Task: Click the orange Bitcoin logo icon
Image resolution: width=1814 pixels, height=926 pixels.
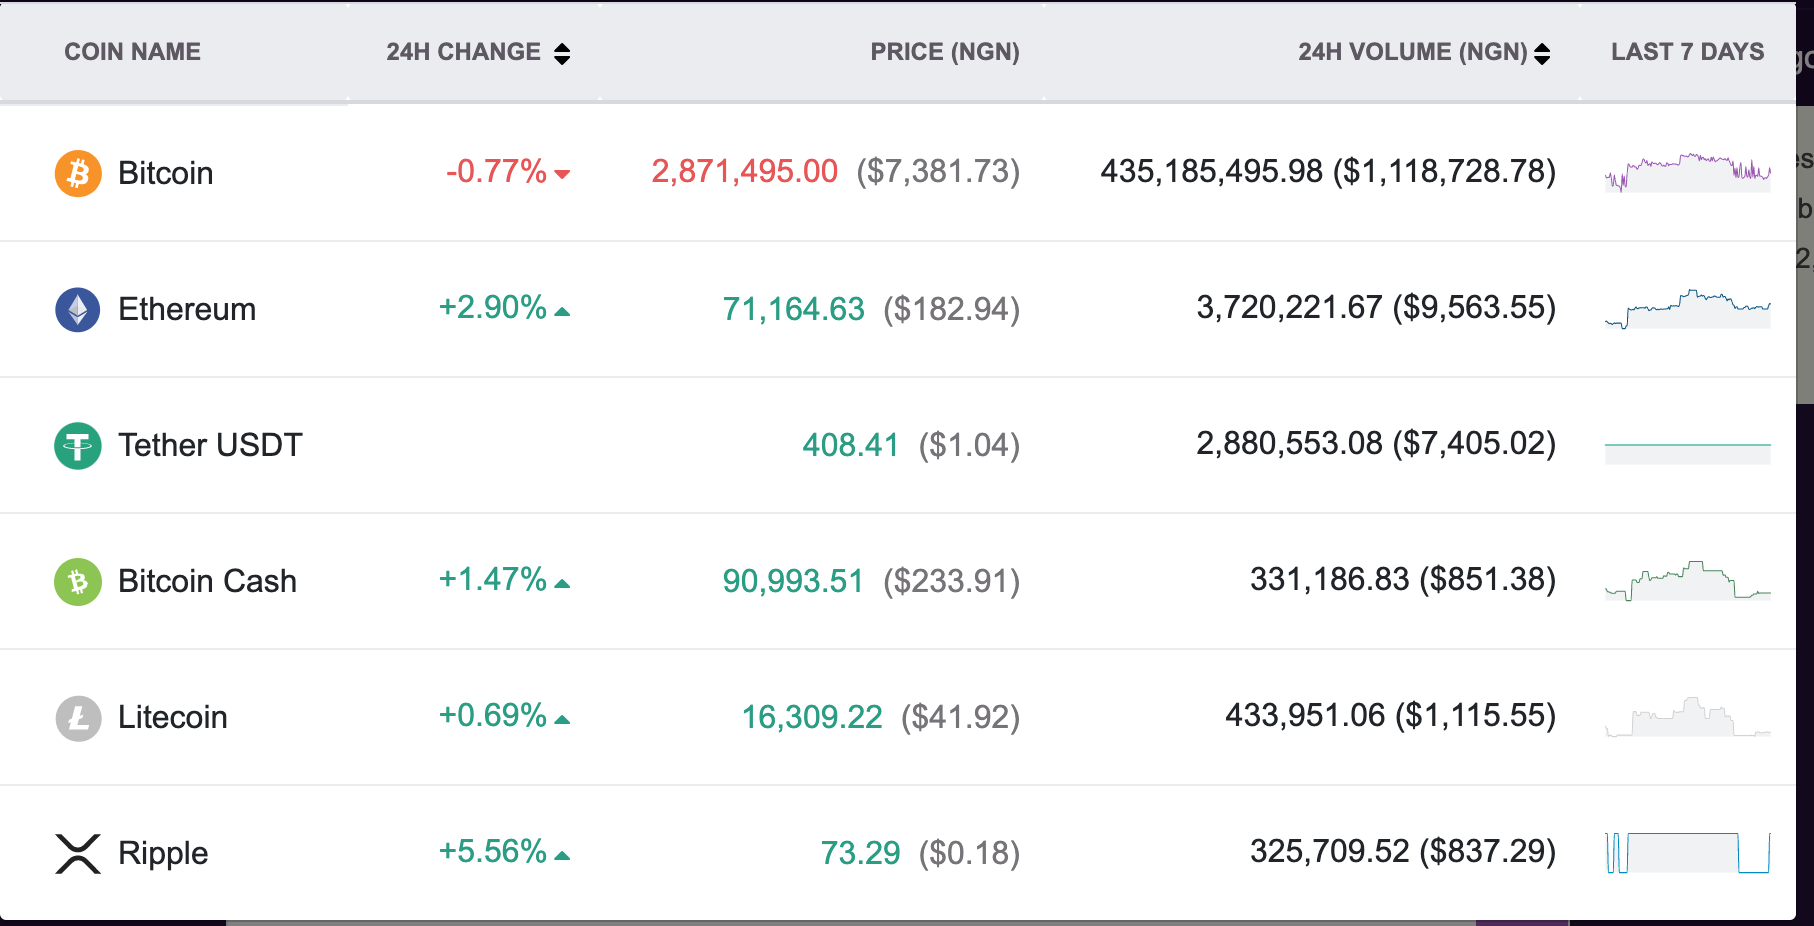Action: tap(78, 173)
